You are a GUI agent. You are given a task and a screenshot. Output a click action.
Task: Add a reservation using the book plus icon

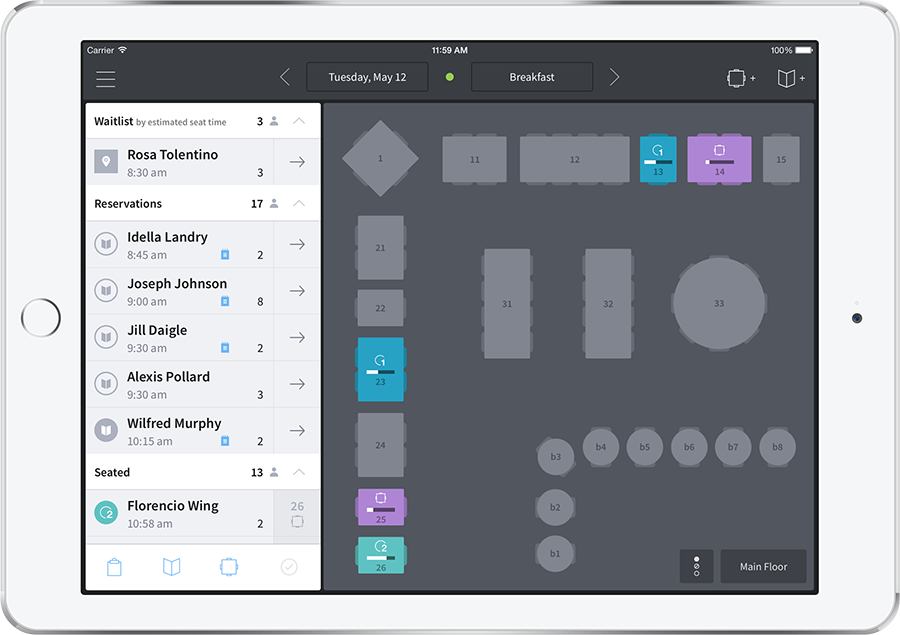(x=792, y=77)
